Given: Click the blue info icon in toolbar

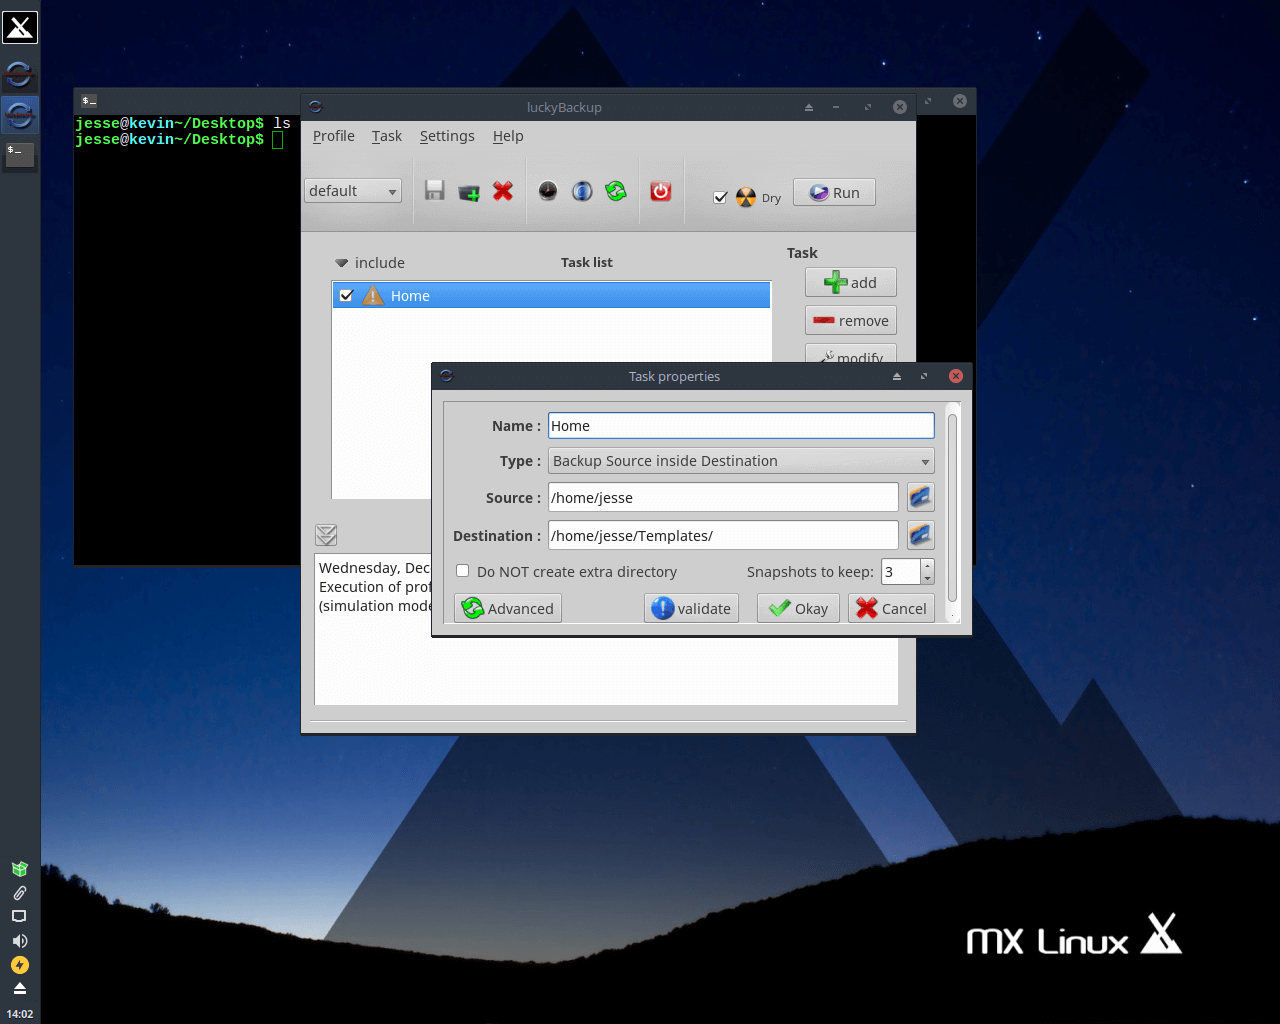Looking at the screenshot, I should pos(582,191).
